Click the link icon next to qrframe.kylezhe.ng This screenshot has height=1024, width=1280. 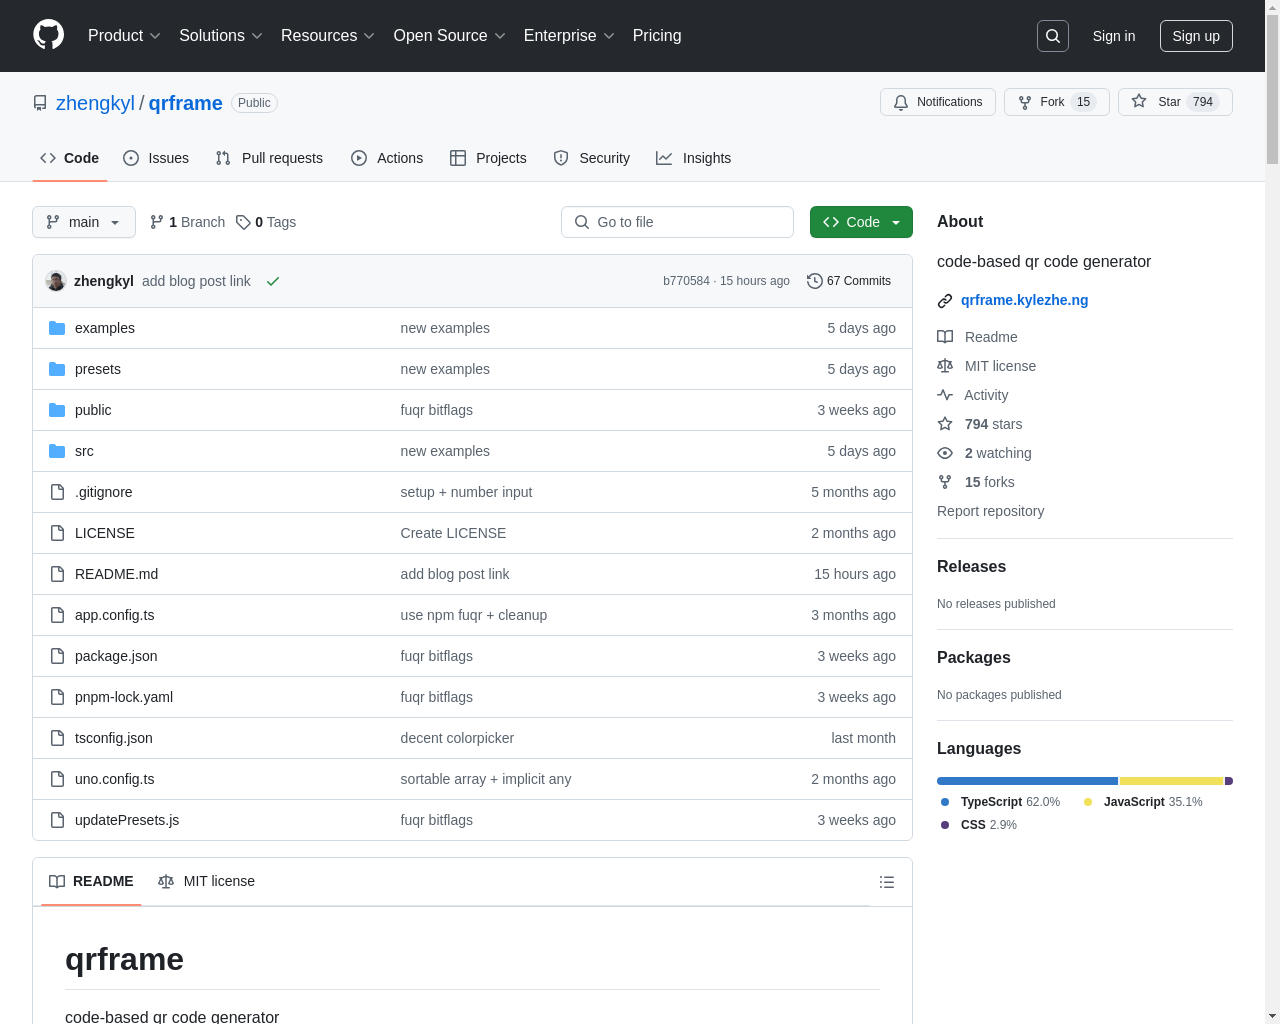[x=945, y=301]
